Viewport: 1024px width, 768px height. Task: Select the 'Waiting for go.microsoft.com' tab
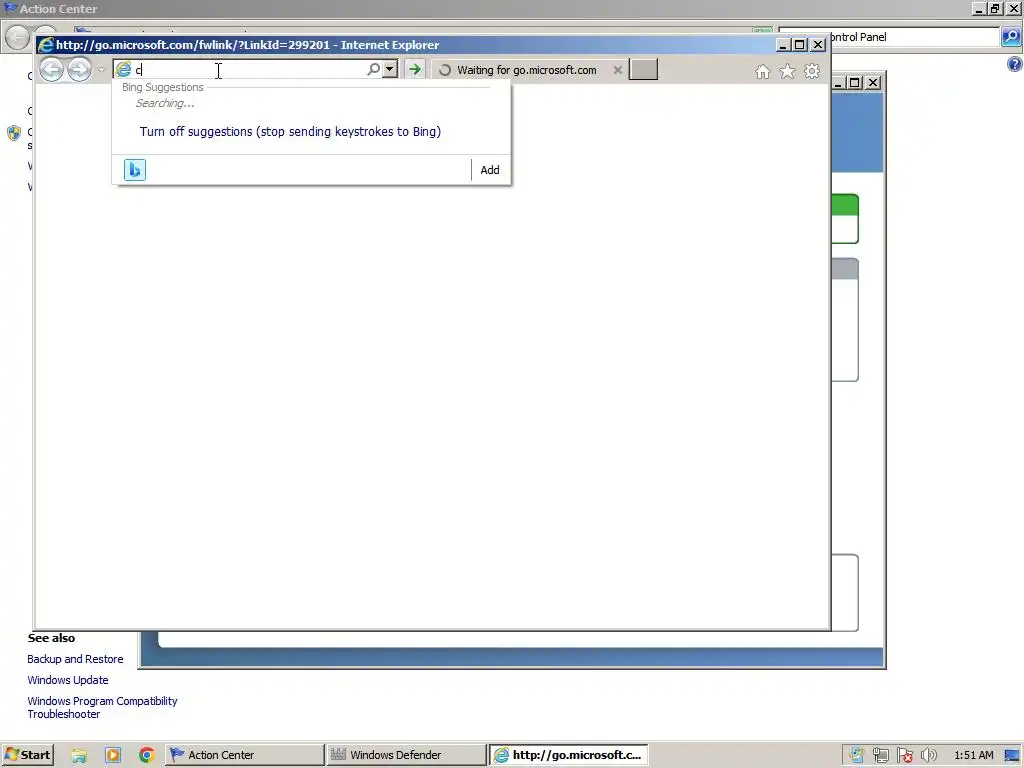point(526,70)
